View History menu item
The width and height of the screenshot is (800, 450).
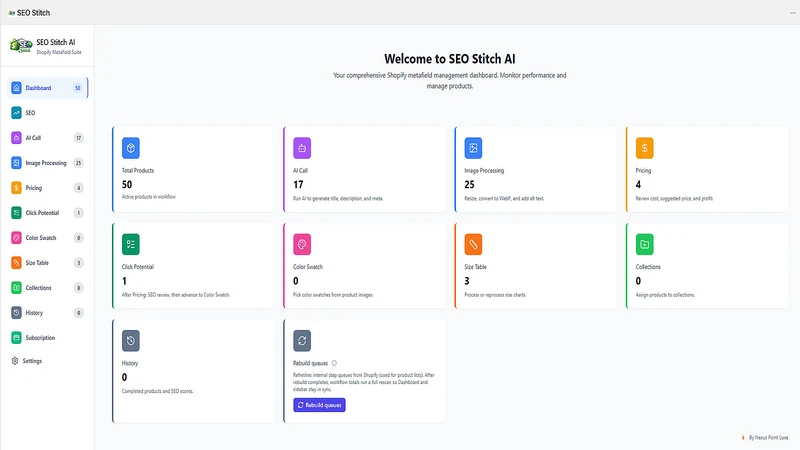click(47, 313)
